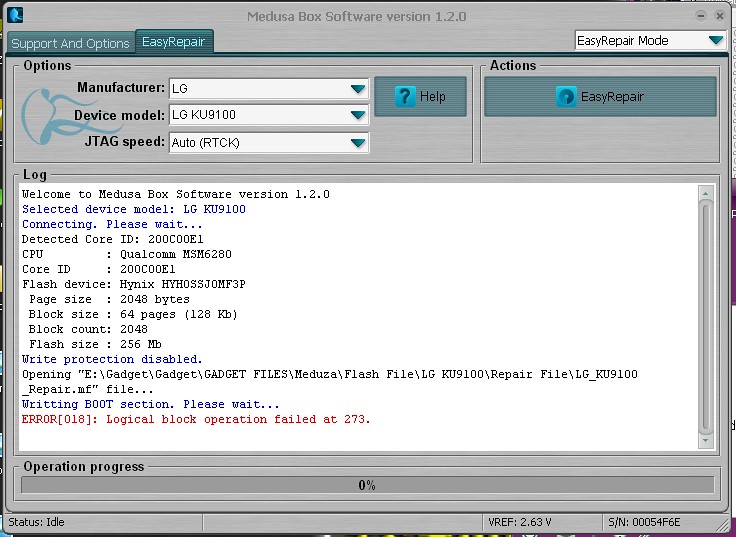Open the Manufacturer LG dropdown

coord(269,89)
